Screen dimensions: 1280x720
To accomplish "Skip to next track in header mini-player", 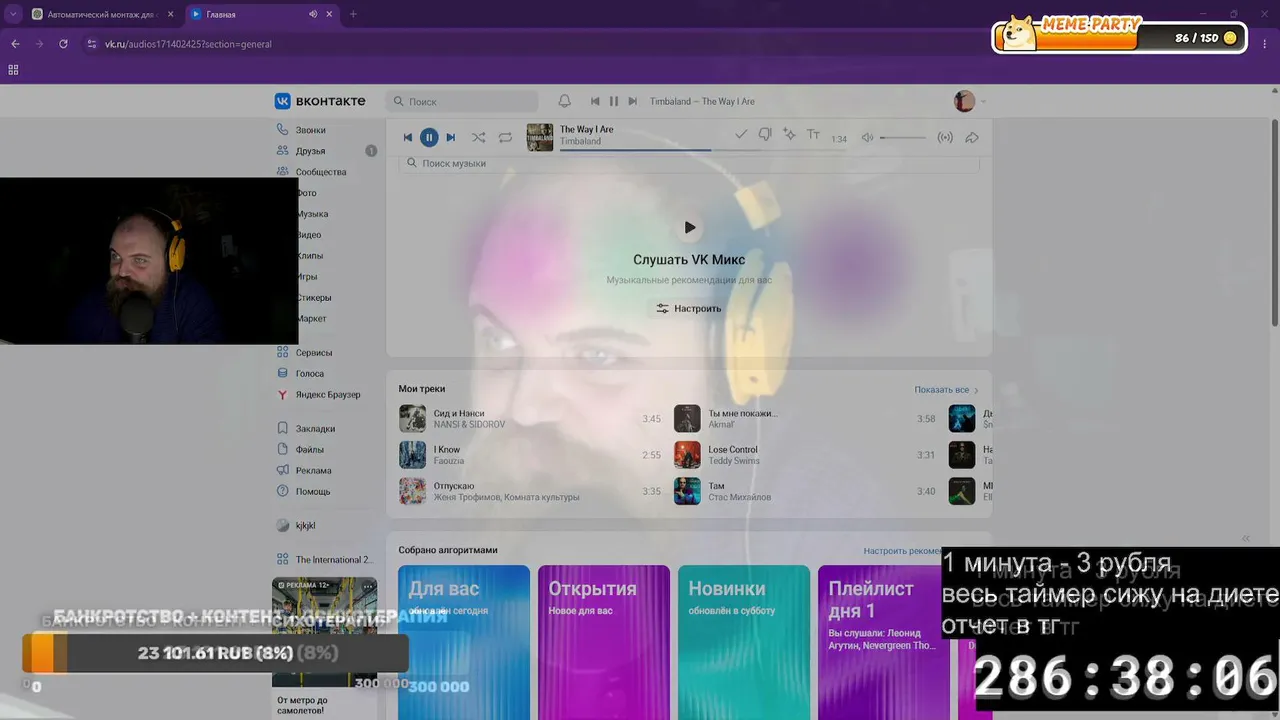I will tap(632, 101).
